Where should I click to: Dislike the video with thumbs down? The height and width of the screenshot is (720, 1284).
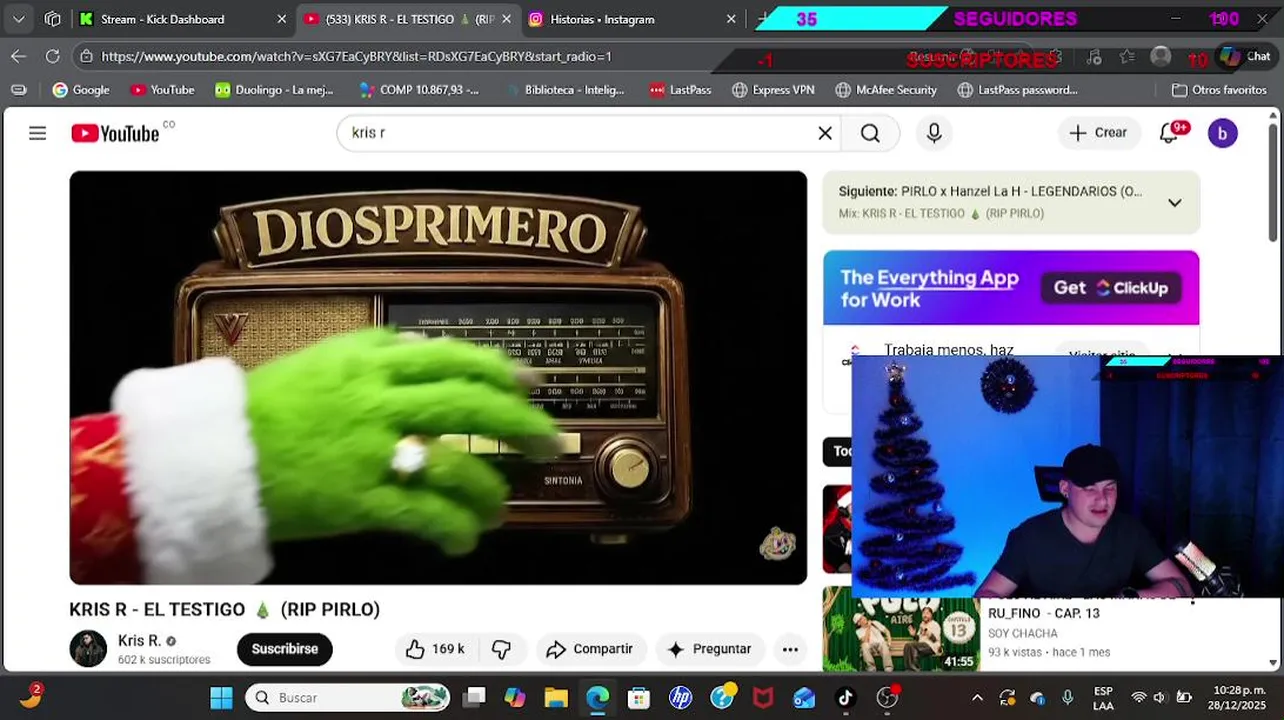pyautogui.click(x=502, y=649)
